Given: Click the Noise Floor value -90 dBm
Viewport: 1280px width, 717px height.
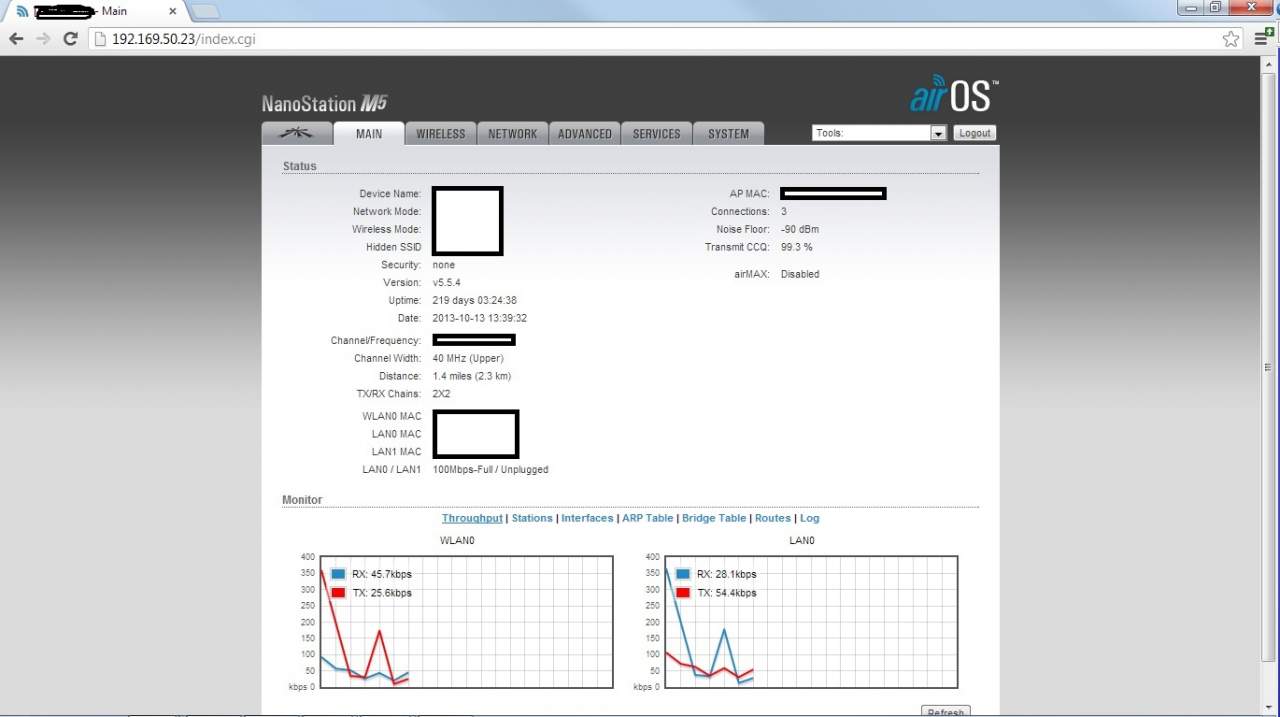Looking at the screenshot, I should (800, 230).
